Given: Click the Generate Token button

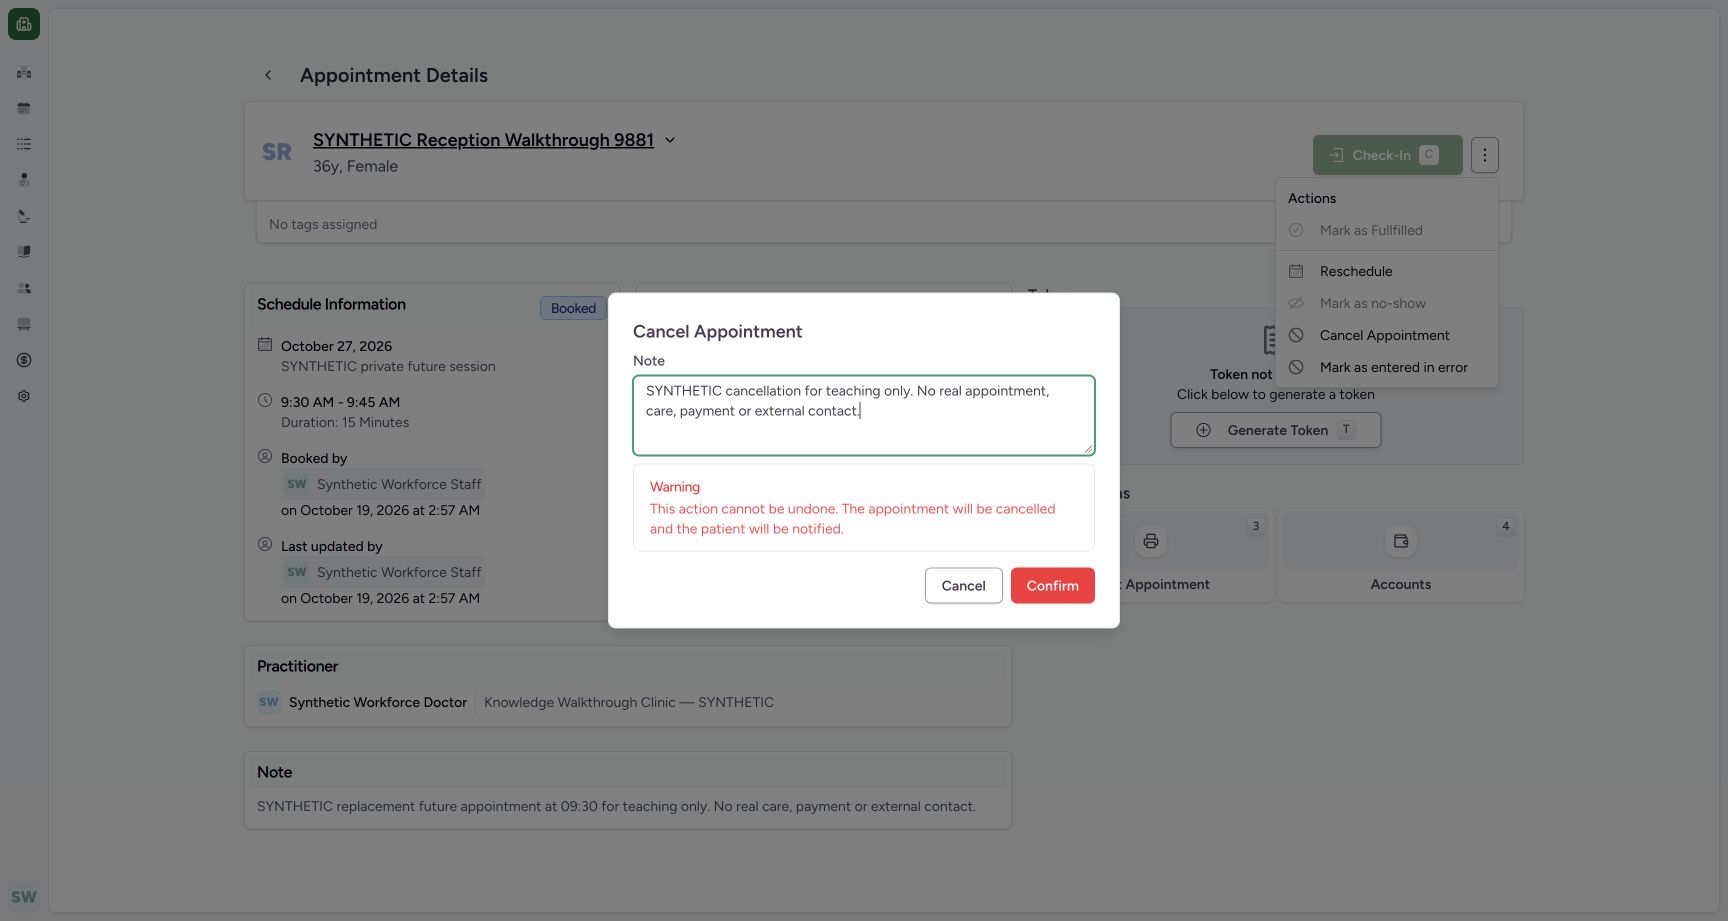Looking at the screenshot, I should pyautogui.click(x=1276, y=430).
